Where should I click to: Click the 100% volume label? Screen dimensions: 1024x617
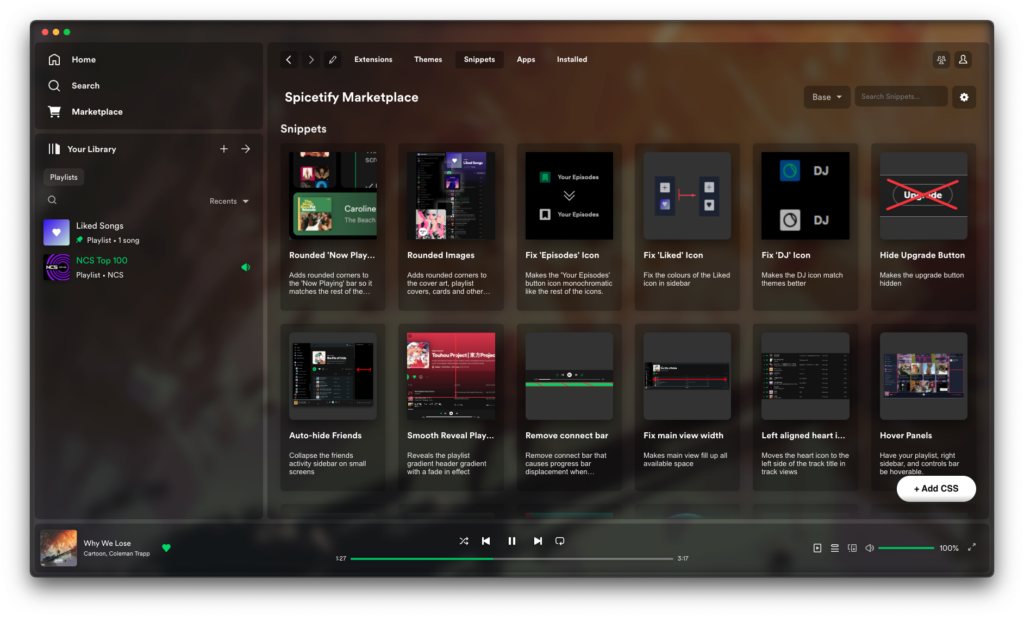click(x=949, y=548)
